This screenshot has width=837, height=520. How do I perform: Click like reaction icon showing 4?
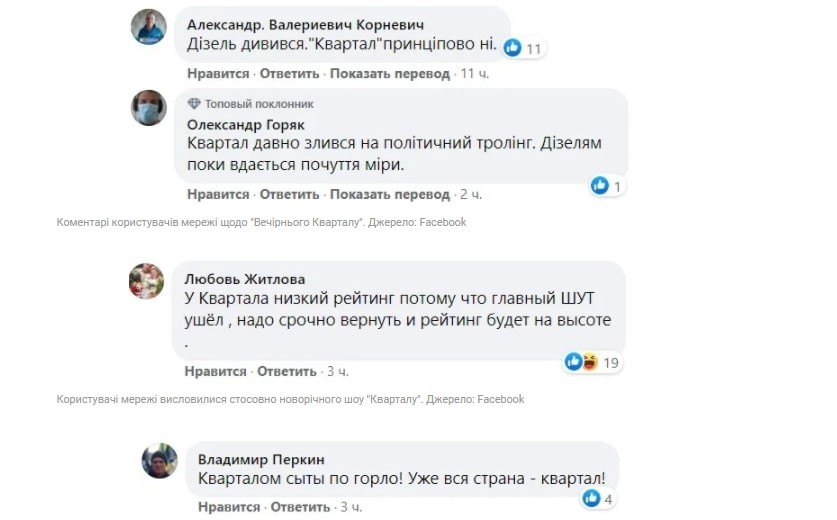pyautogui.click(x=592, y=497)
